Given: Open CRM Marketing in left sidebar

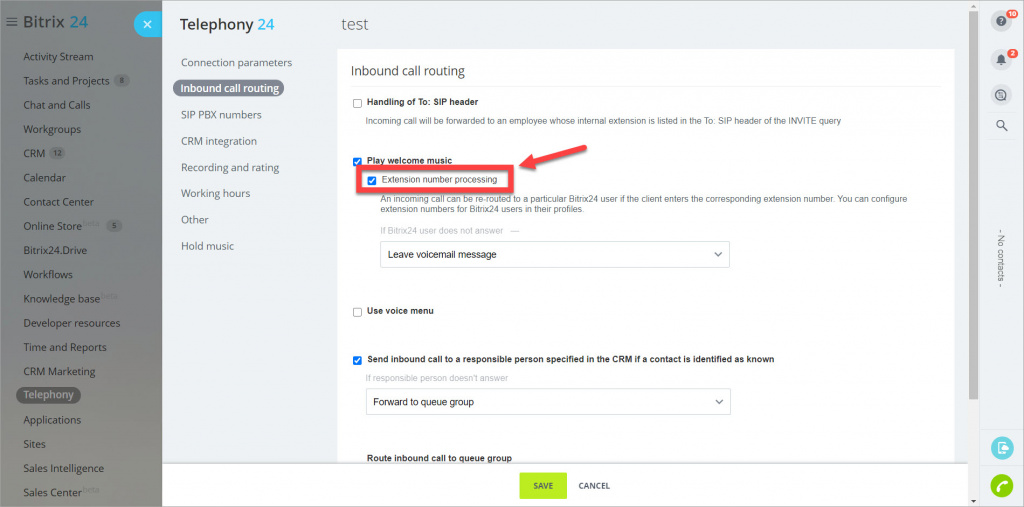Looking at the screenshot, I should point(59,371).
